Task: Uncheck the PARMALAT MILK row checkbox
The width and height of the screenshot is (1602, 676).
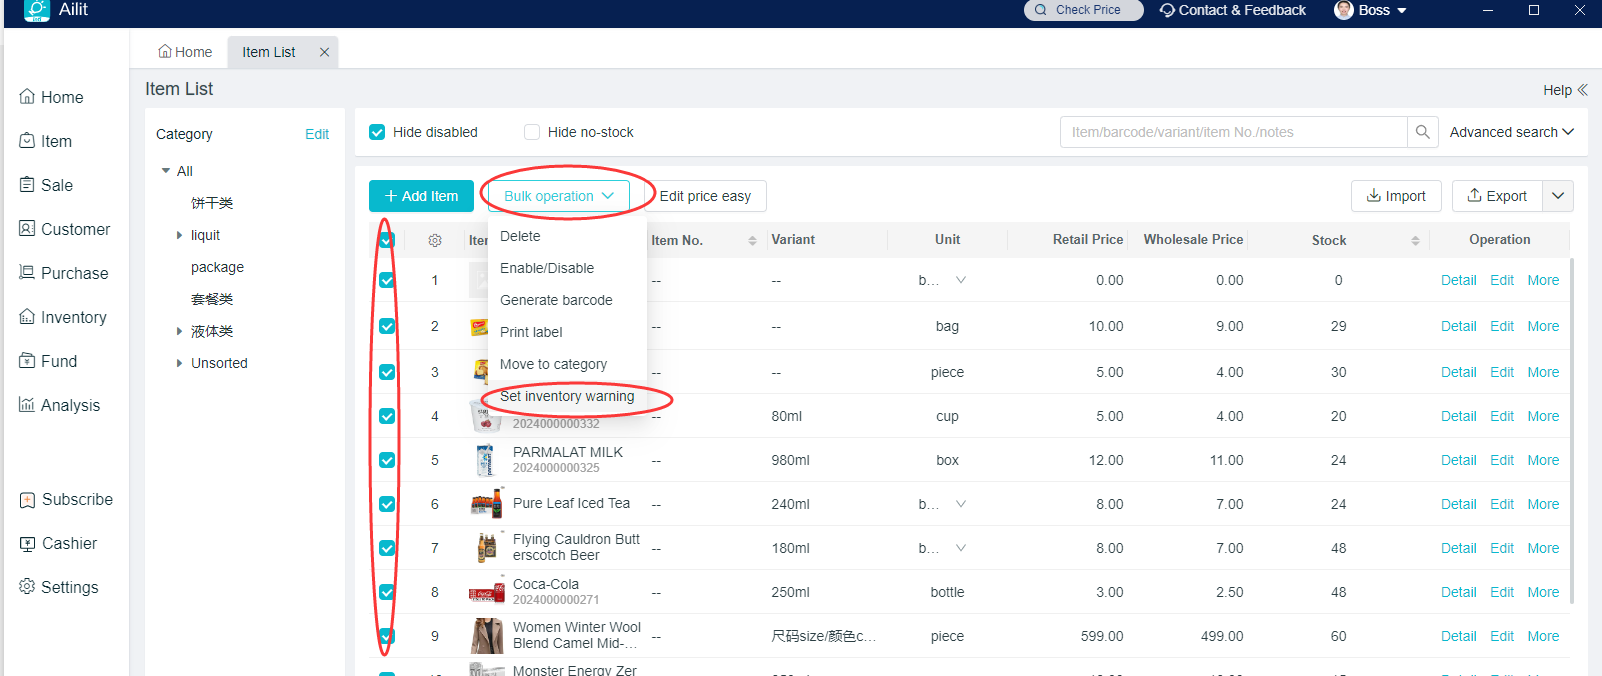Action: point(387,460)
